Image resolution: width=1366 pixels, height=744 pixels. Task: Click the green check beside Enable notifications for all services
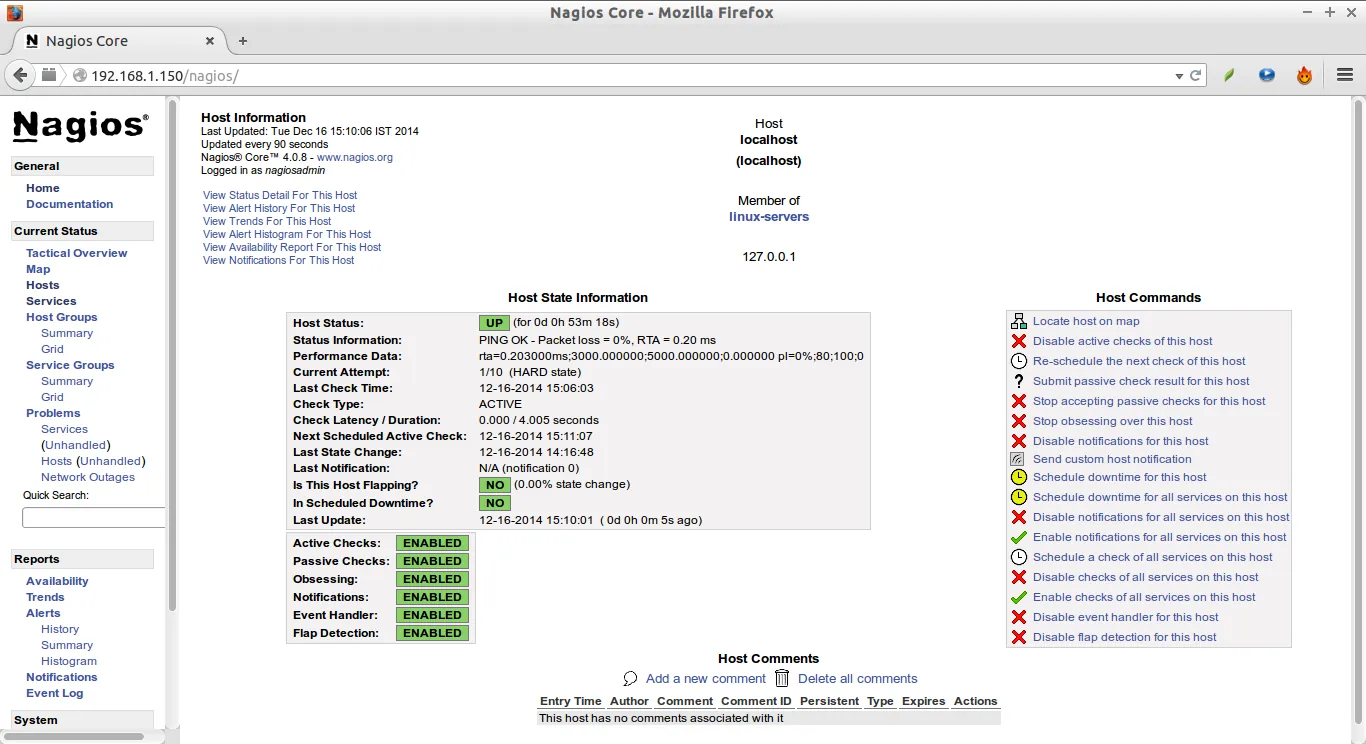(1019, 537)
